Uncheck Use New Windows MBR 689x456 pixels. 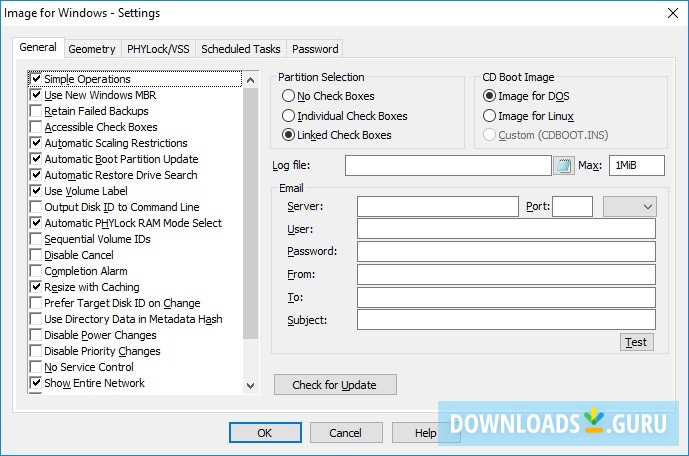click(36, 95)
